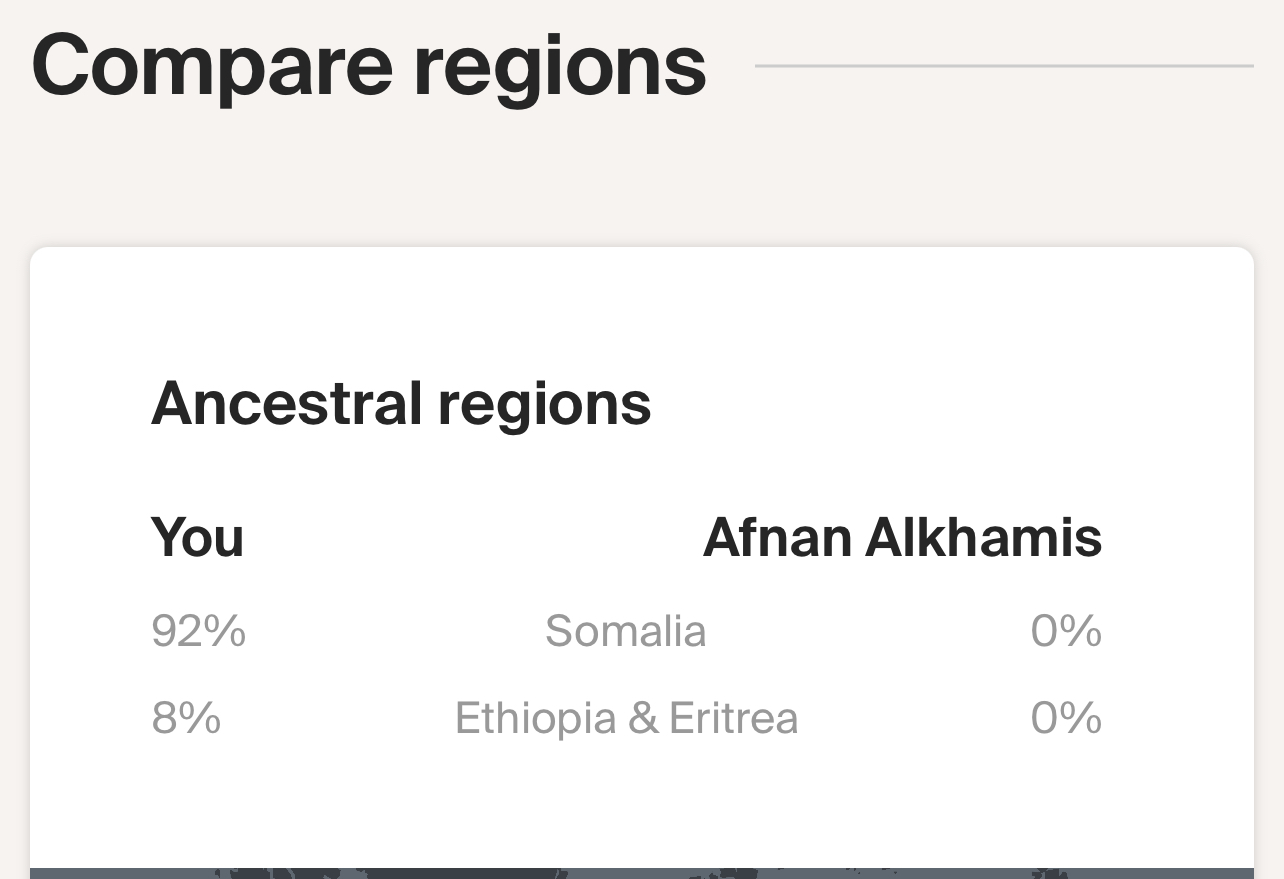Select the Somalia region label
Screen dimensions: 1284x879
pos(626,631)
